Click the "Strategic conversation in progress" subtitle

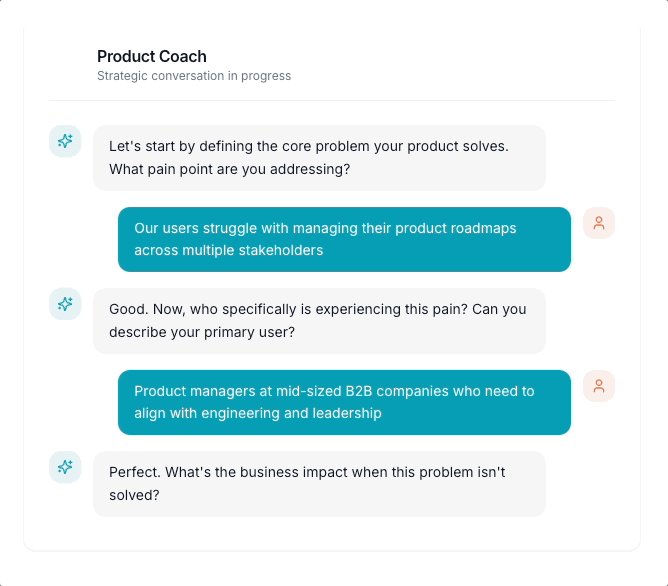[x=194, y=76]
